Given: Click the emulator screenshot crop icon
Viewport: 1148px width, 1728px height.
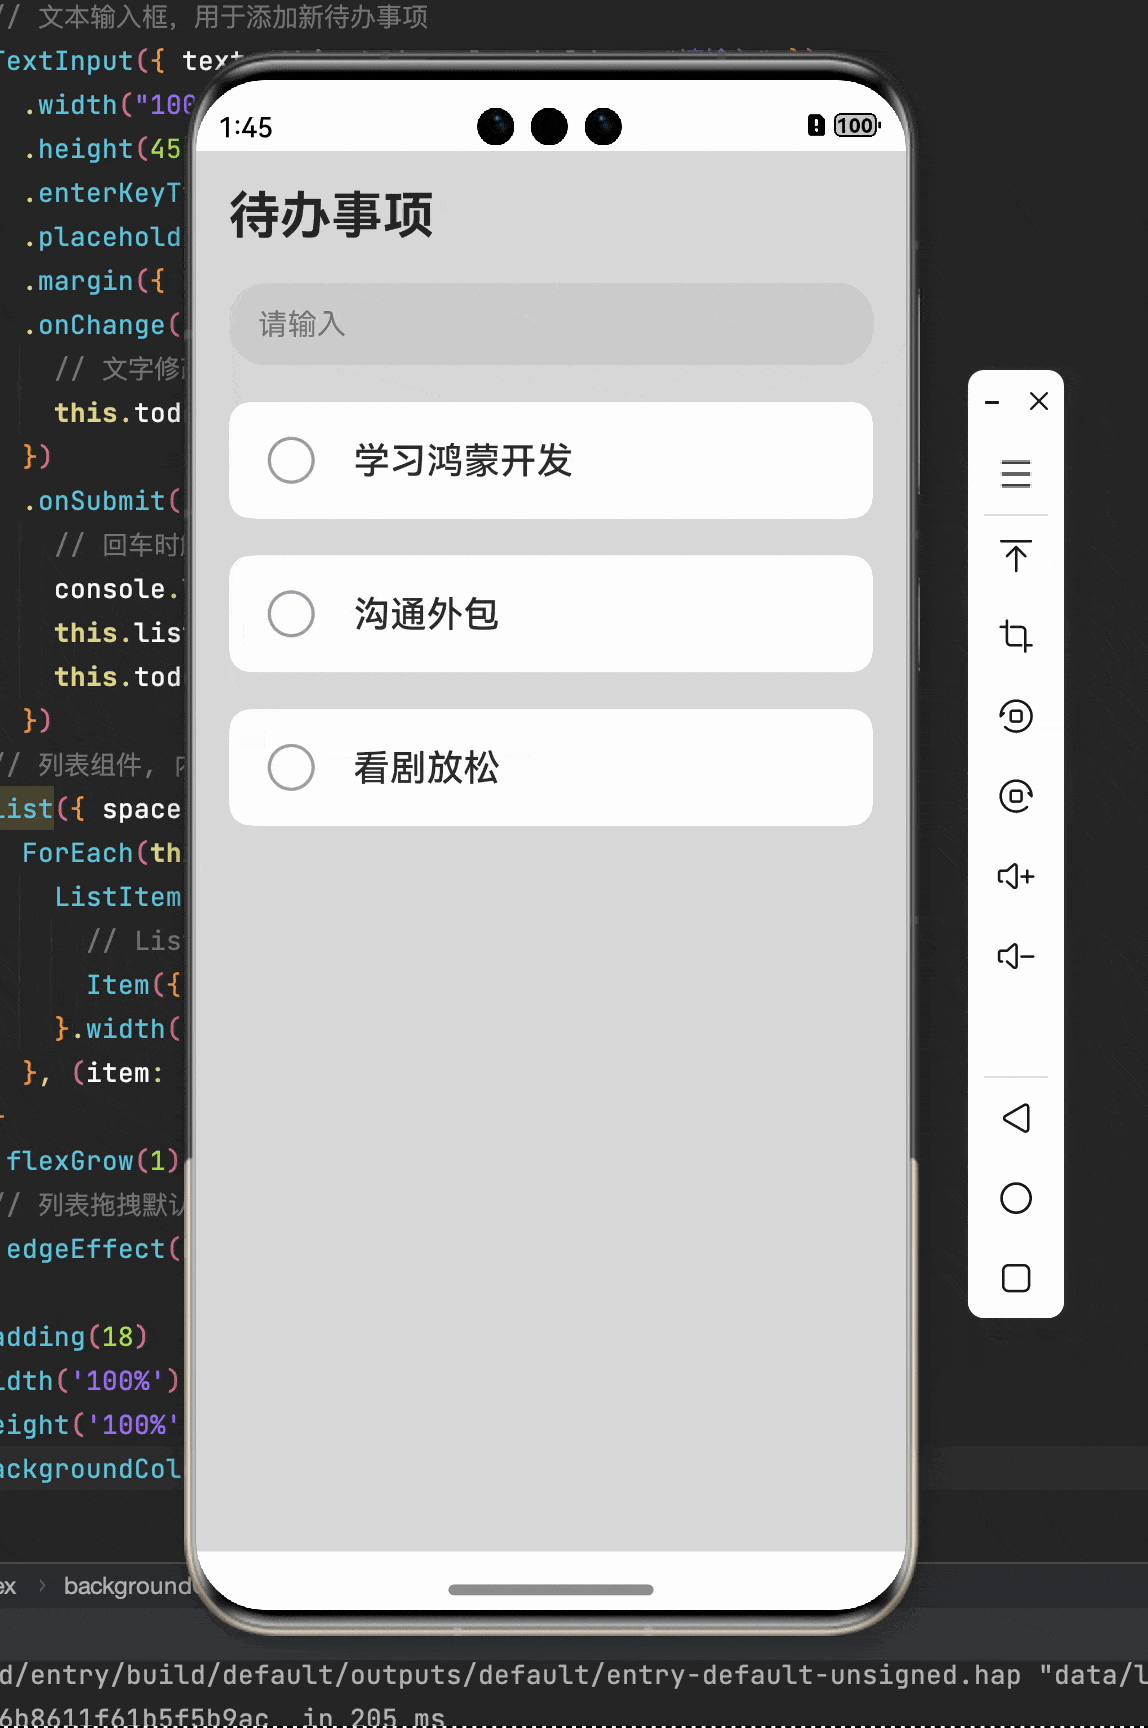Looking at the screenshot, I should click(1016, 636).
